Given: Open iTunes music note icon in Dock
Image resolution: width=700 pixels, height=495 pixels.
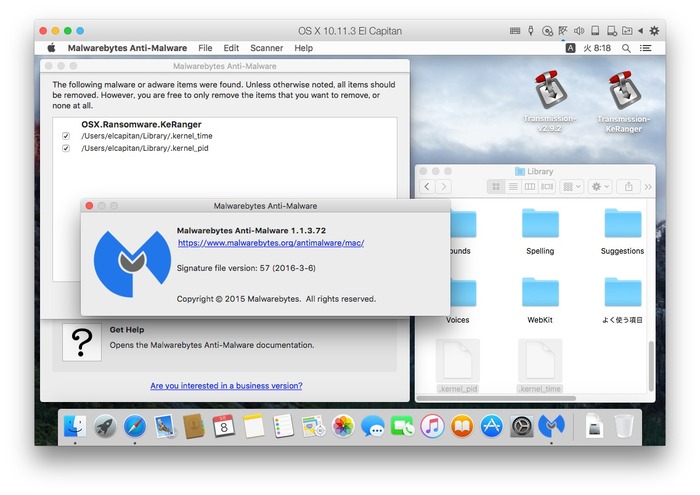Looking at the screenshot, I should [432, 426].
